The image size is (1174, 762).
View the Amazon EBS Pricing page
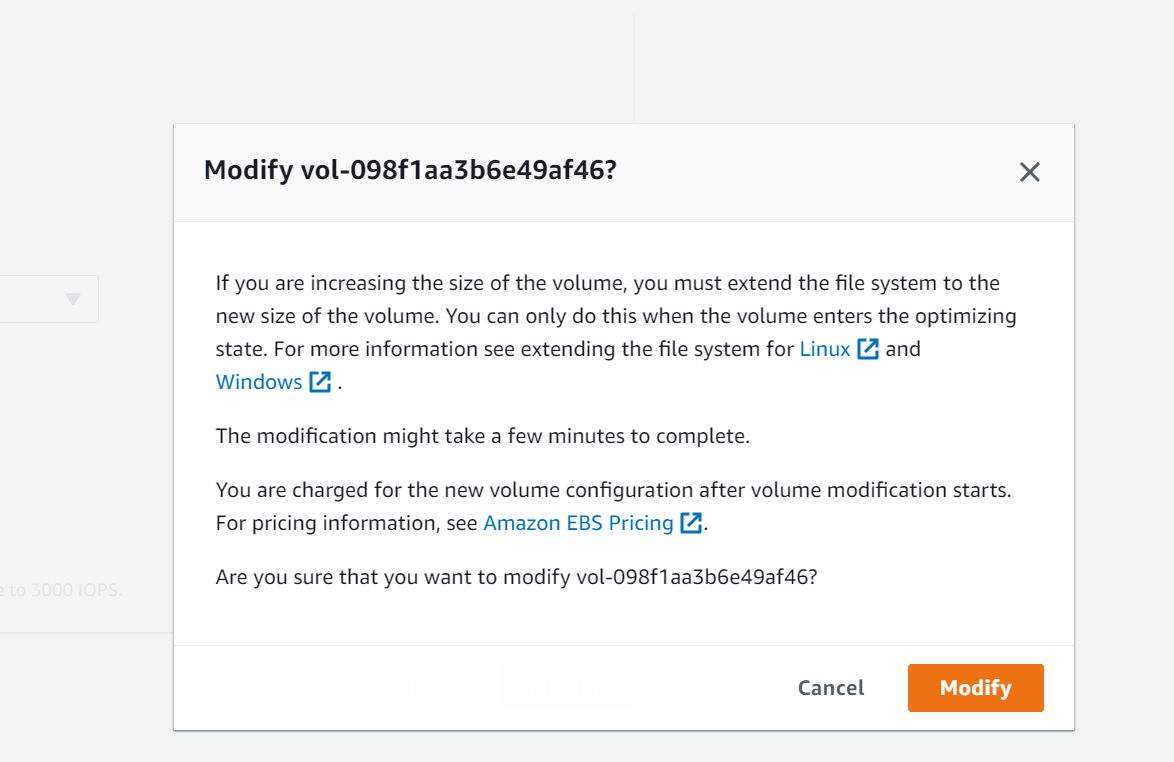578,523
